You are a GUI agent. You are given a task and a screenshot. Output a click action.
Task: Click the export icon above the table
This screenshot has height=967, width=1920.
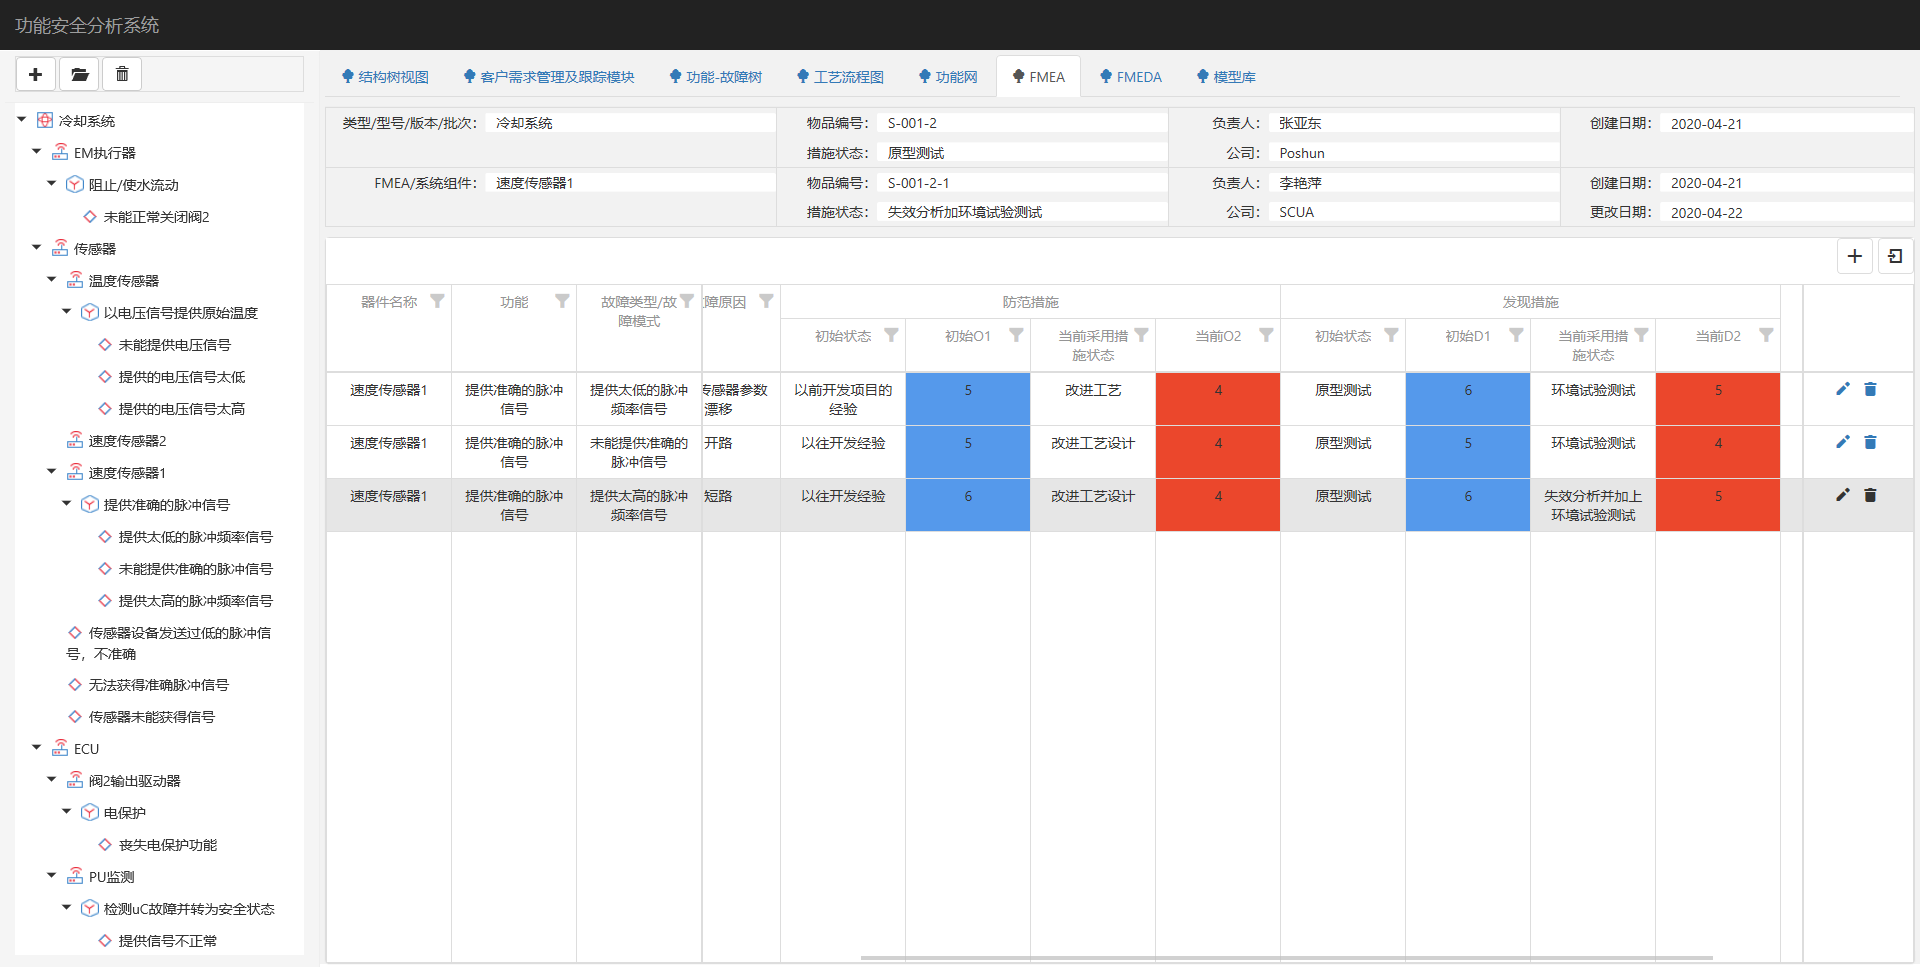pyautogui.click(x=1895, y=256)
